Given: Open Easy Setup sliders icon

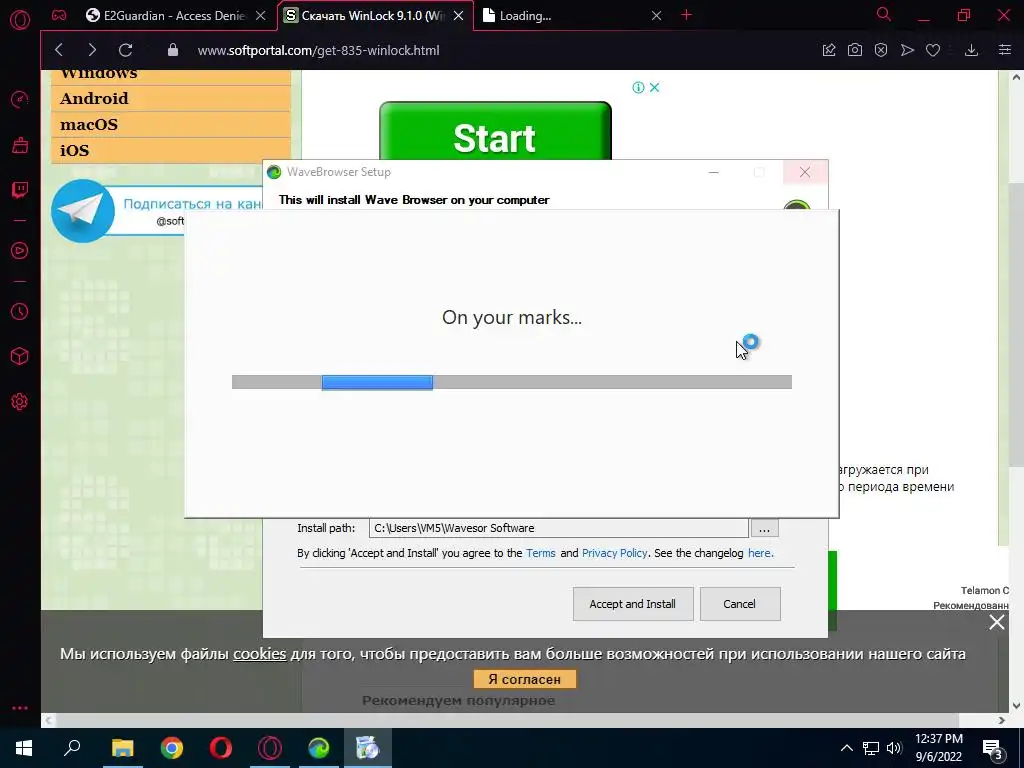Looking at the screenshot, I should click(x=1004, y=50).
